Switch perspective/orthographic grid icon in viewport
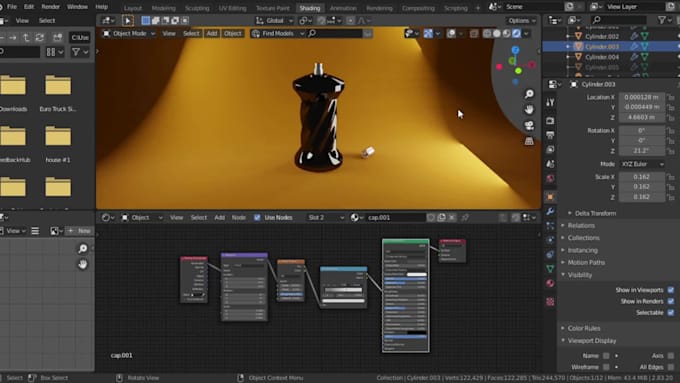This screenshot has width=680, height=383. (529, 141)
